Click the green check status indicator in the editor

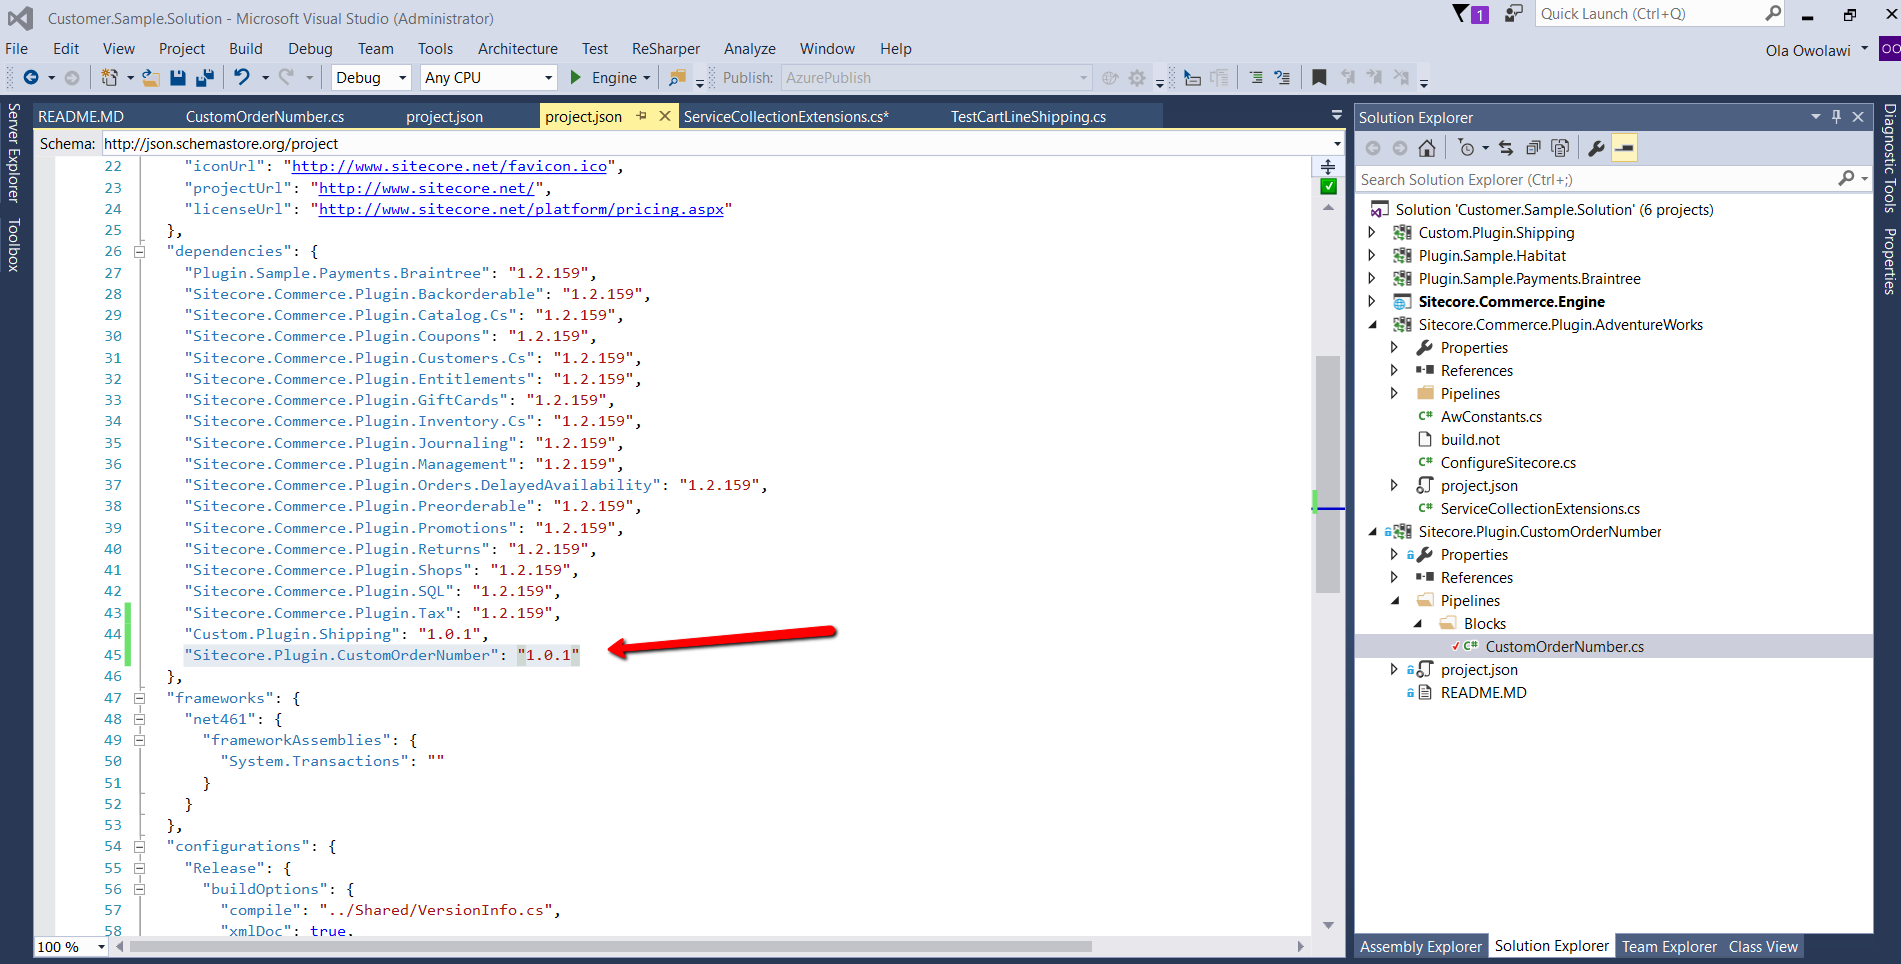coord(1328,186)
